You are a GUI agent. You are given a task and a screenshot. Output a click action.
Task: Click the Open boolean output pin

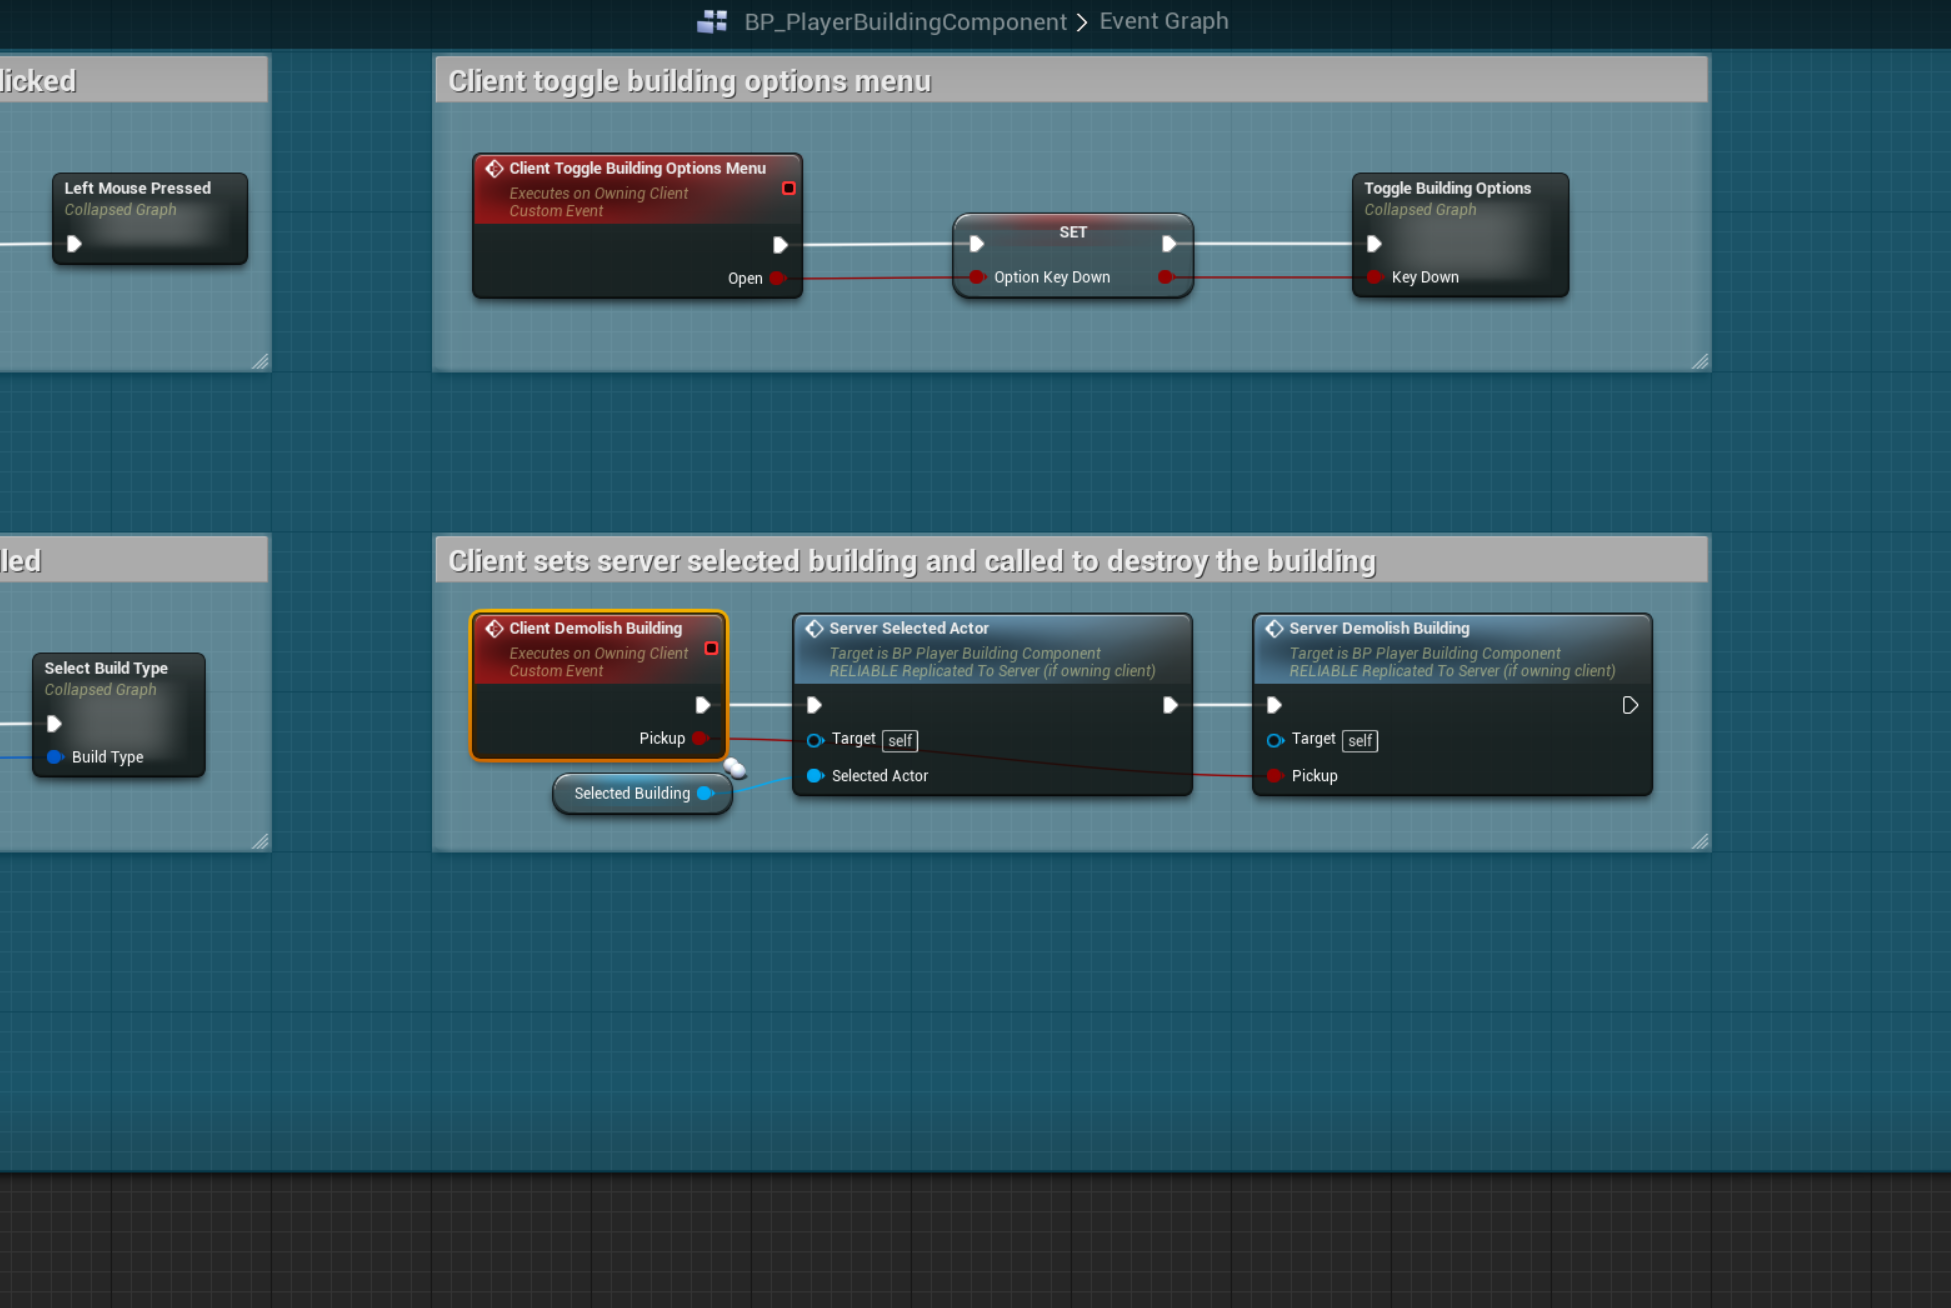pyautogui.click(x=778, y=278)
